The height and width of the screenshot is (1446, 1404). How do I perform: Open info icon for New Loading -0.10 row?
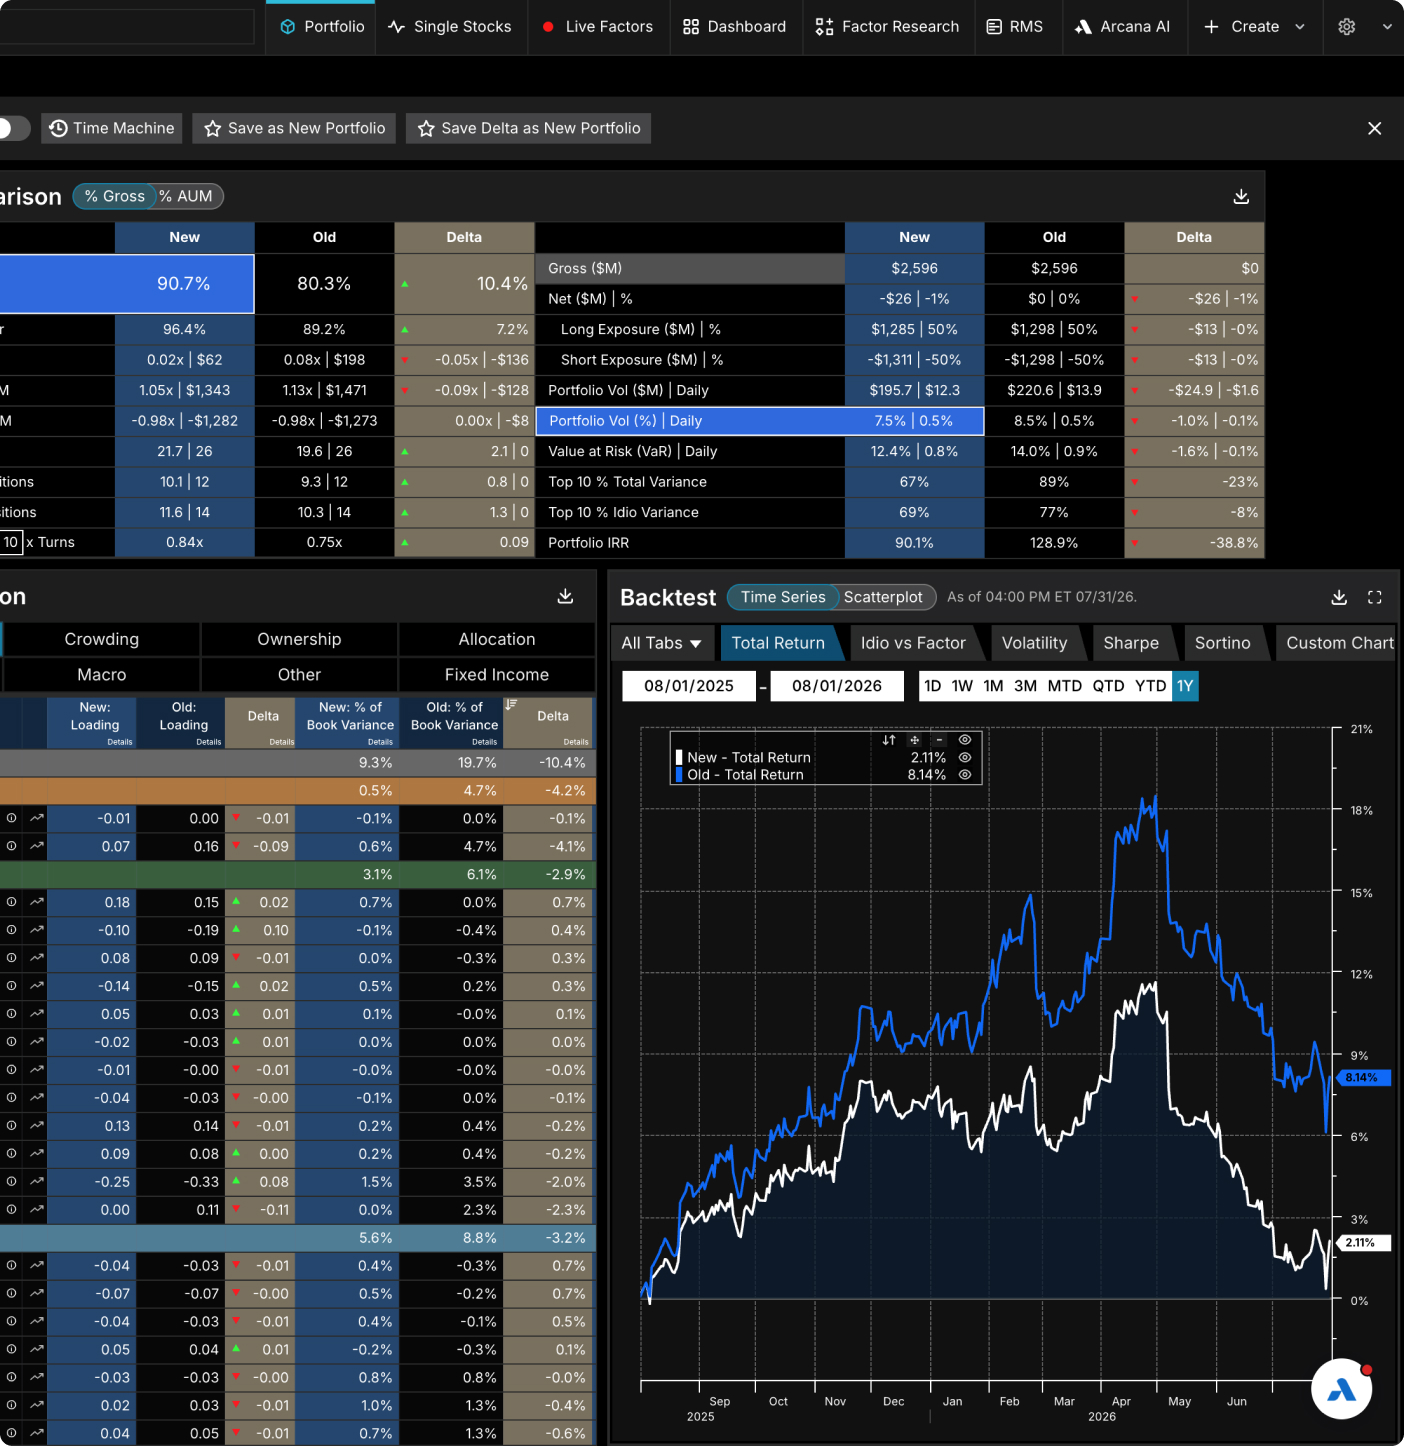[x=11, y=930]
